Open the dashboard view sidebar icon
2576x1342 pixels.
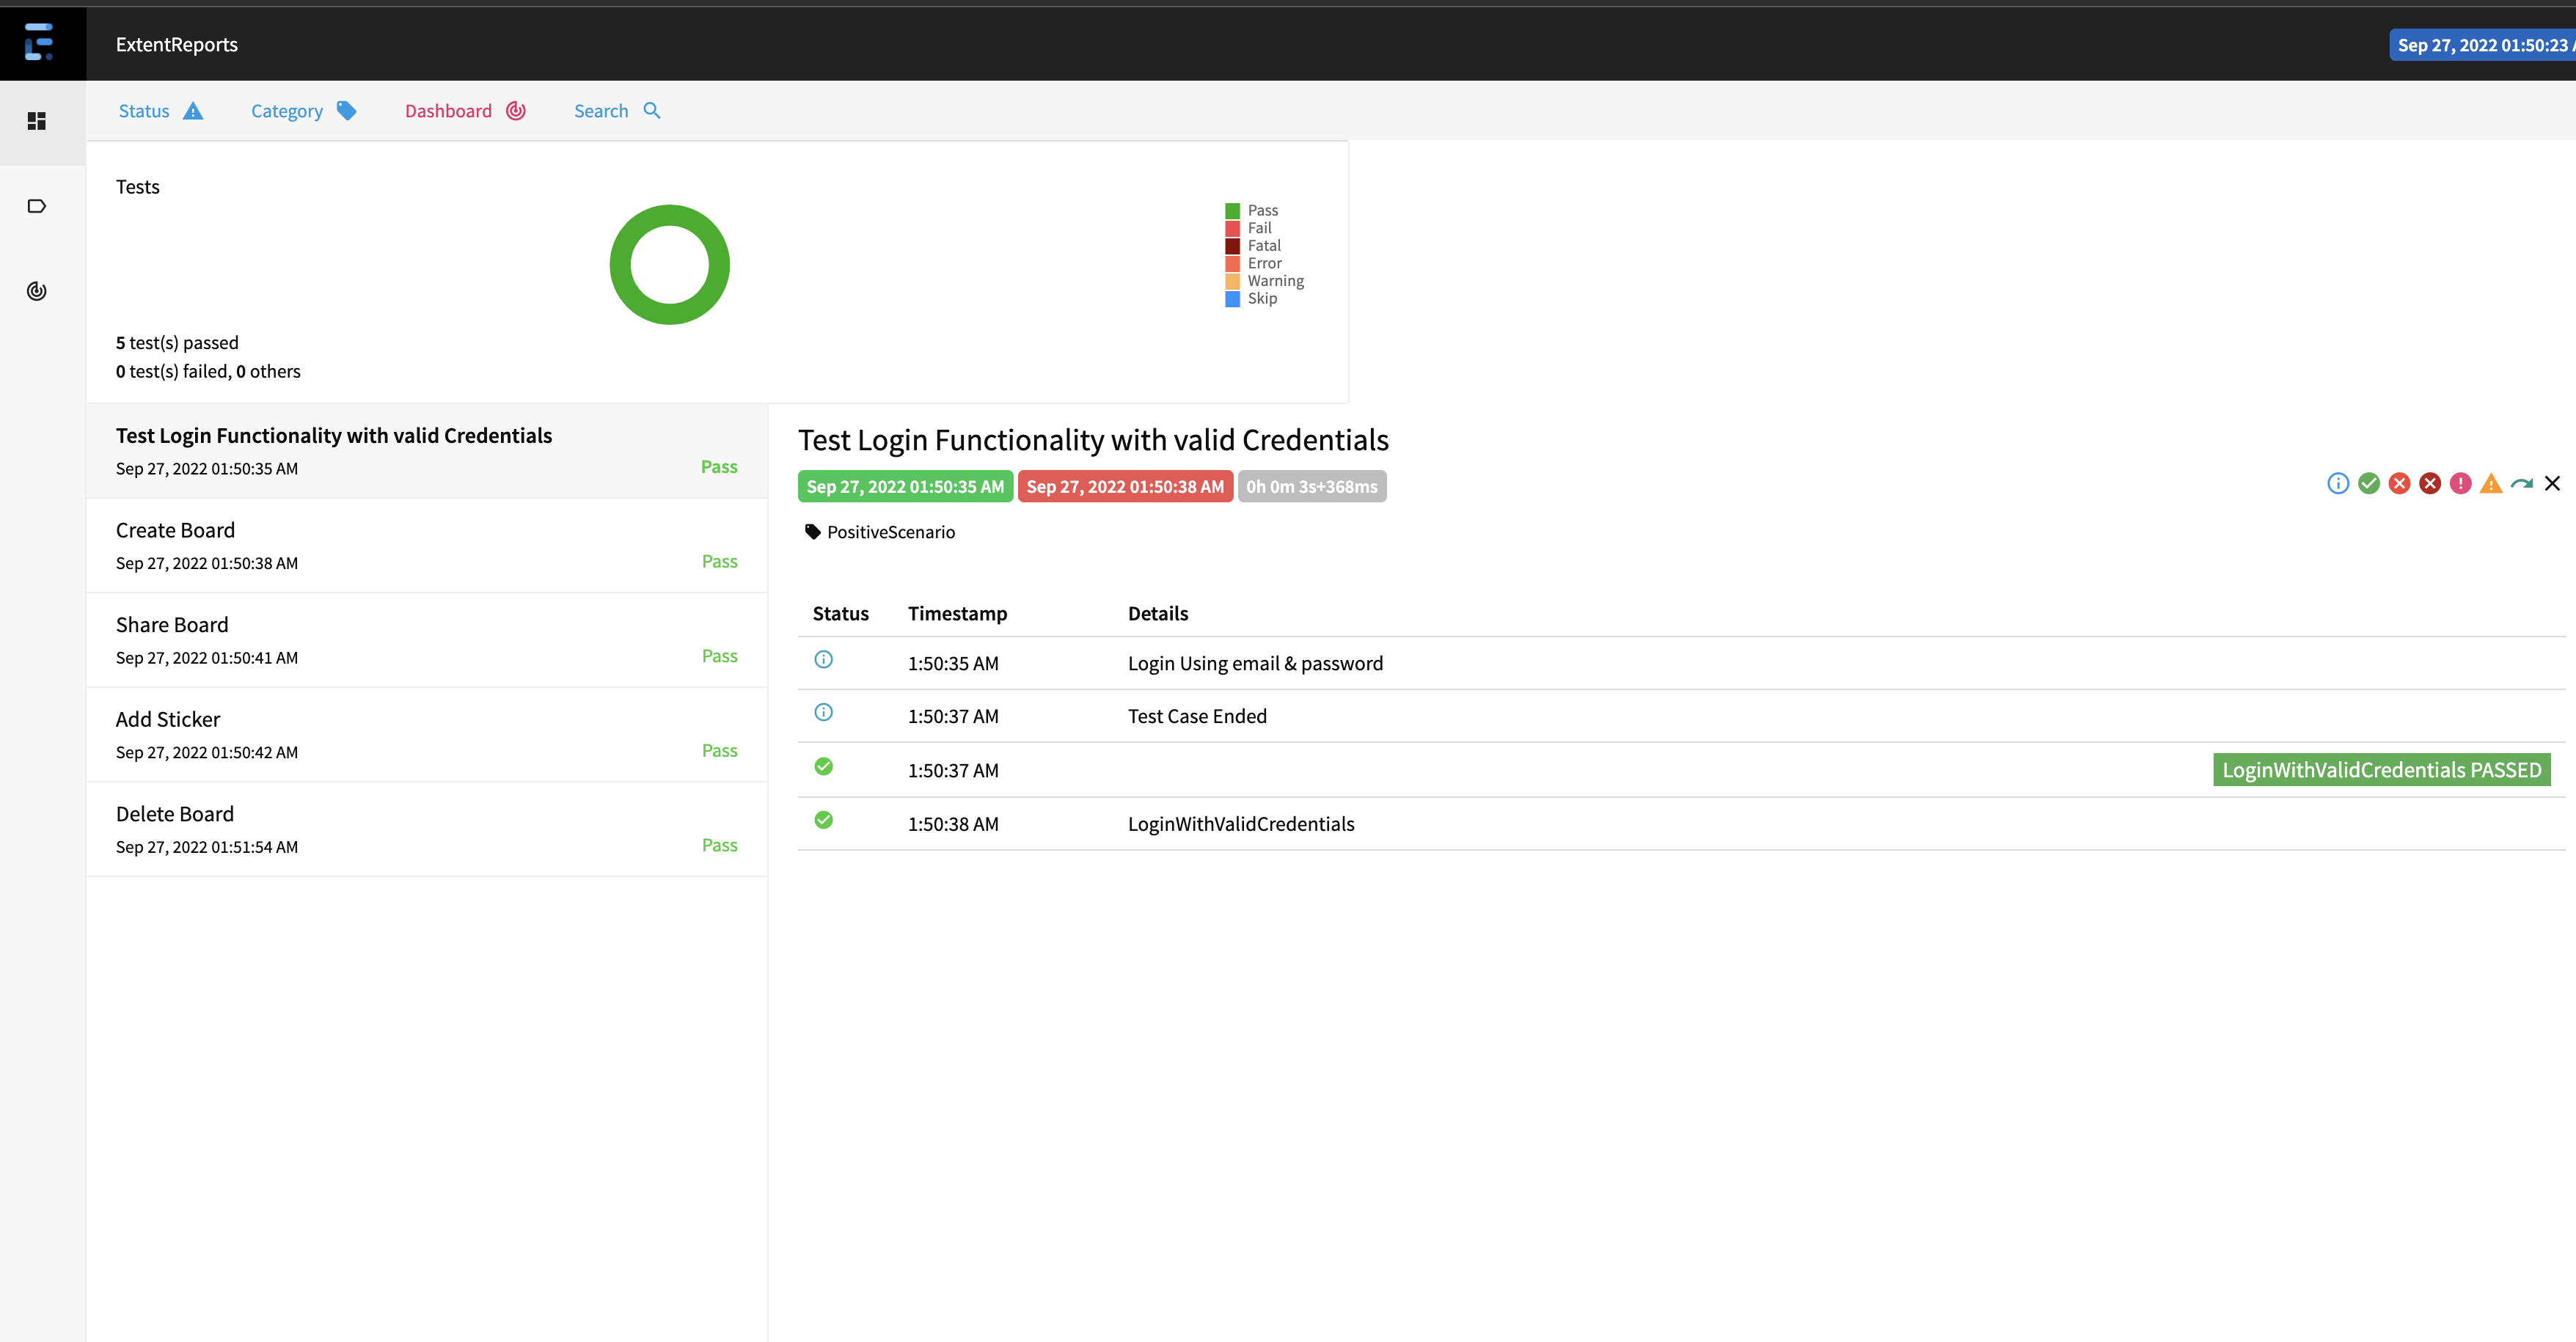37,291
